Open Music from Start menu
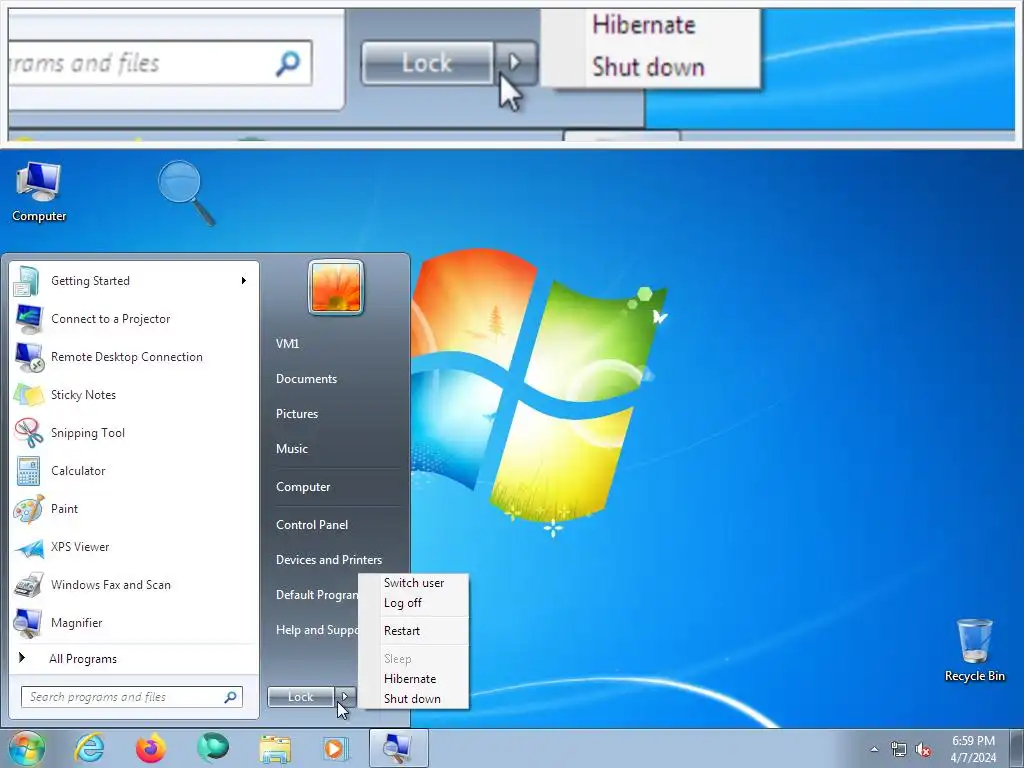Screen dimensions: 1024x768 coord(292,449)
